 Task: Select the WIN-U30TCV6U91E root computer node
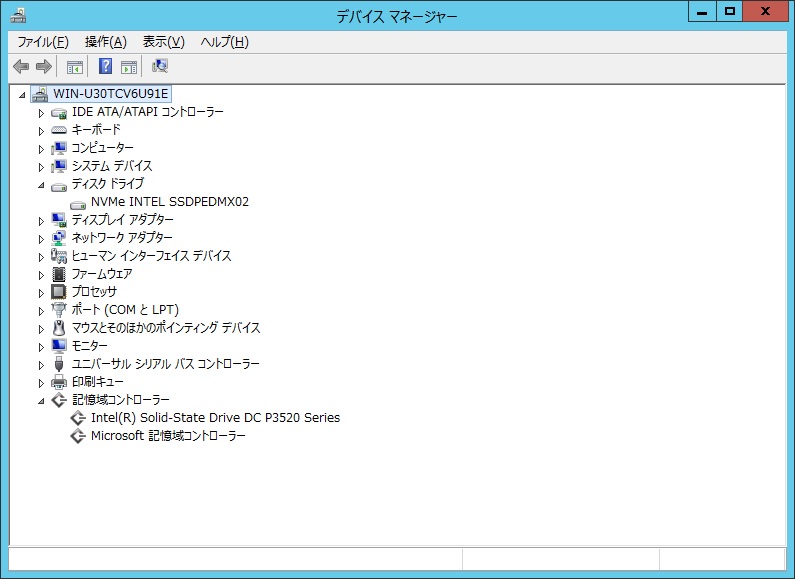tap(110, 94)
